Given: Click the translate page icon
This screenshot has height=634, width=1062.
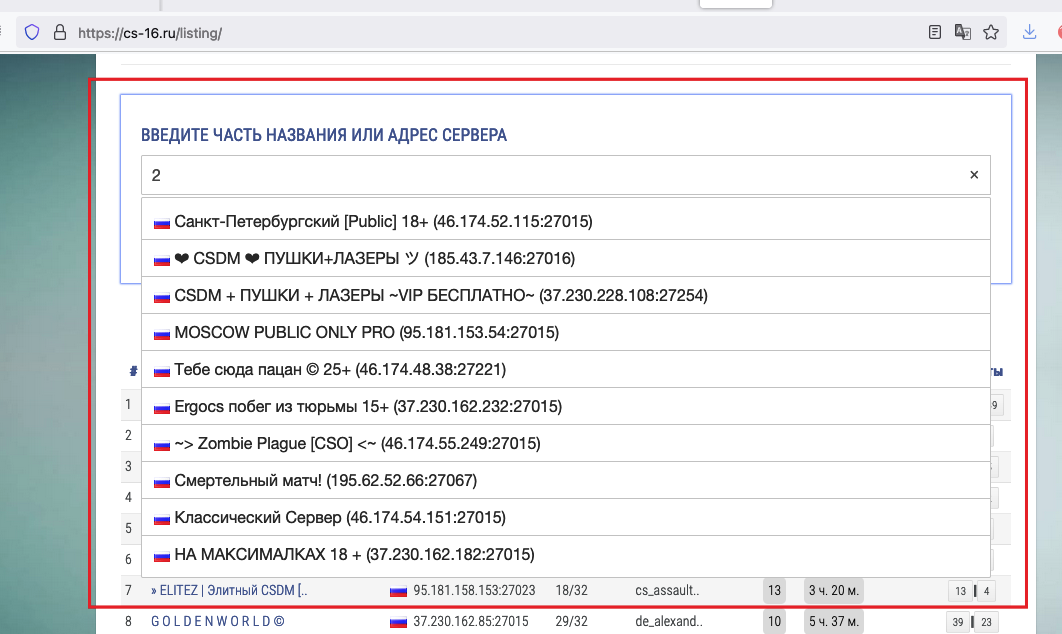Looking at the screenshot, I should pyautogui.click(x=962, y=32).
